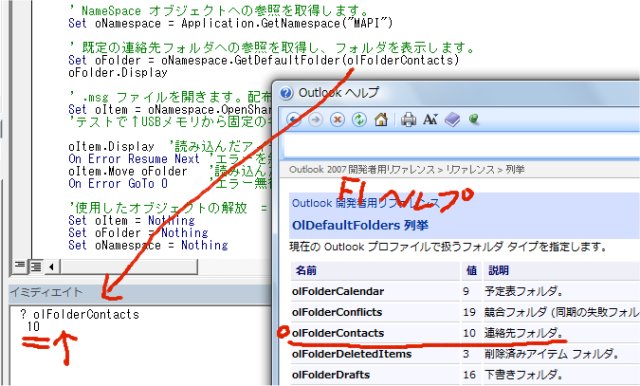Click value 16 in olFolderDrafts row

click(x=469, y=375)
